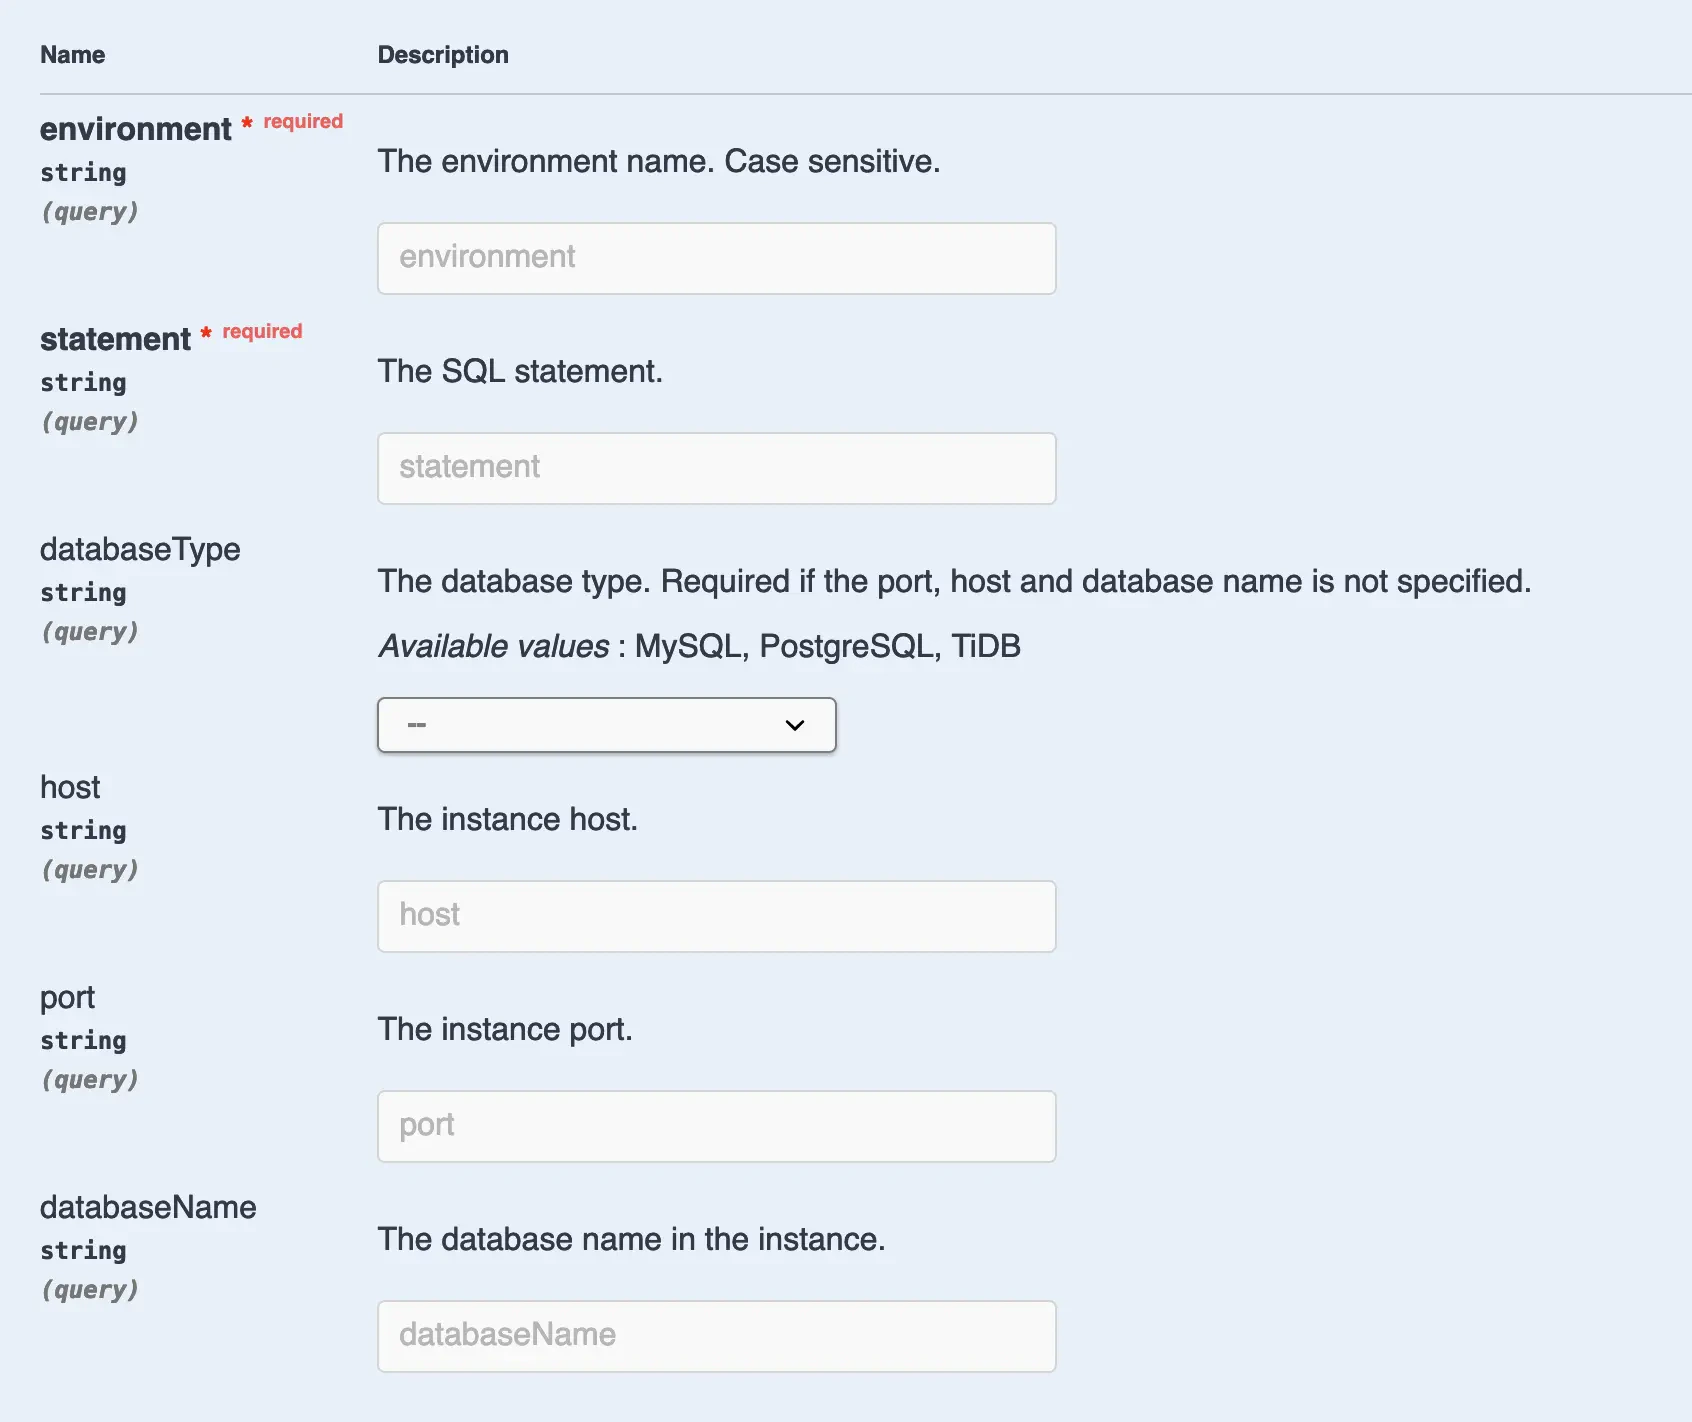Open the databaseType dropdown
1692x1422 pixels.
(606, 724)
